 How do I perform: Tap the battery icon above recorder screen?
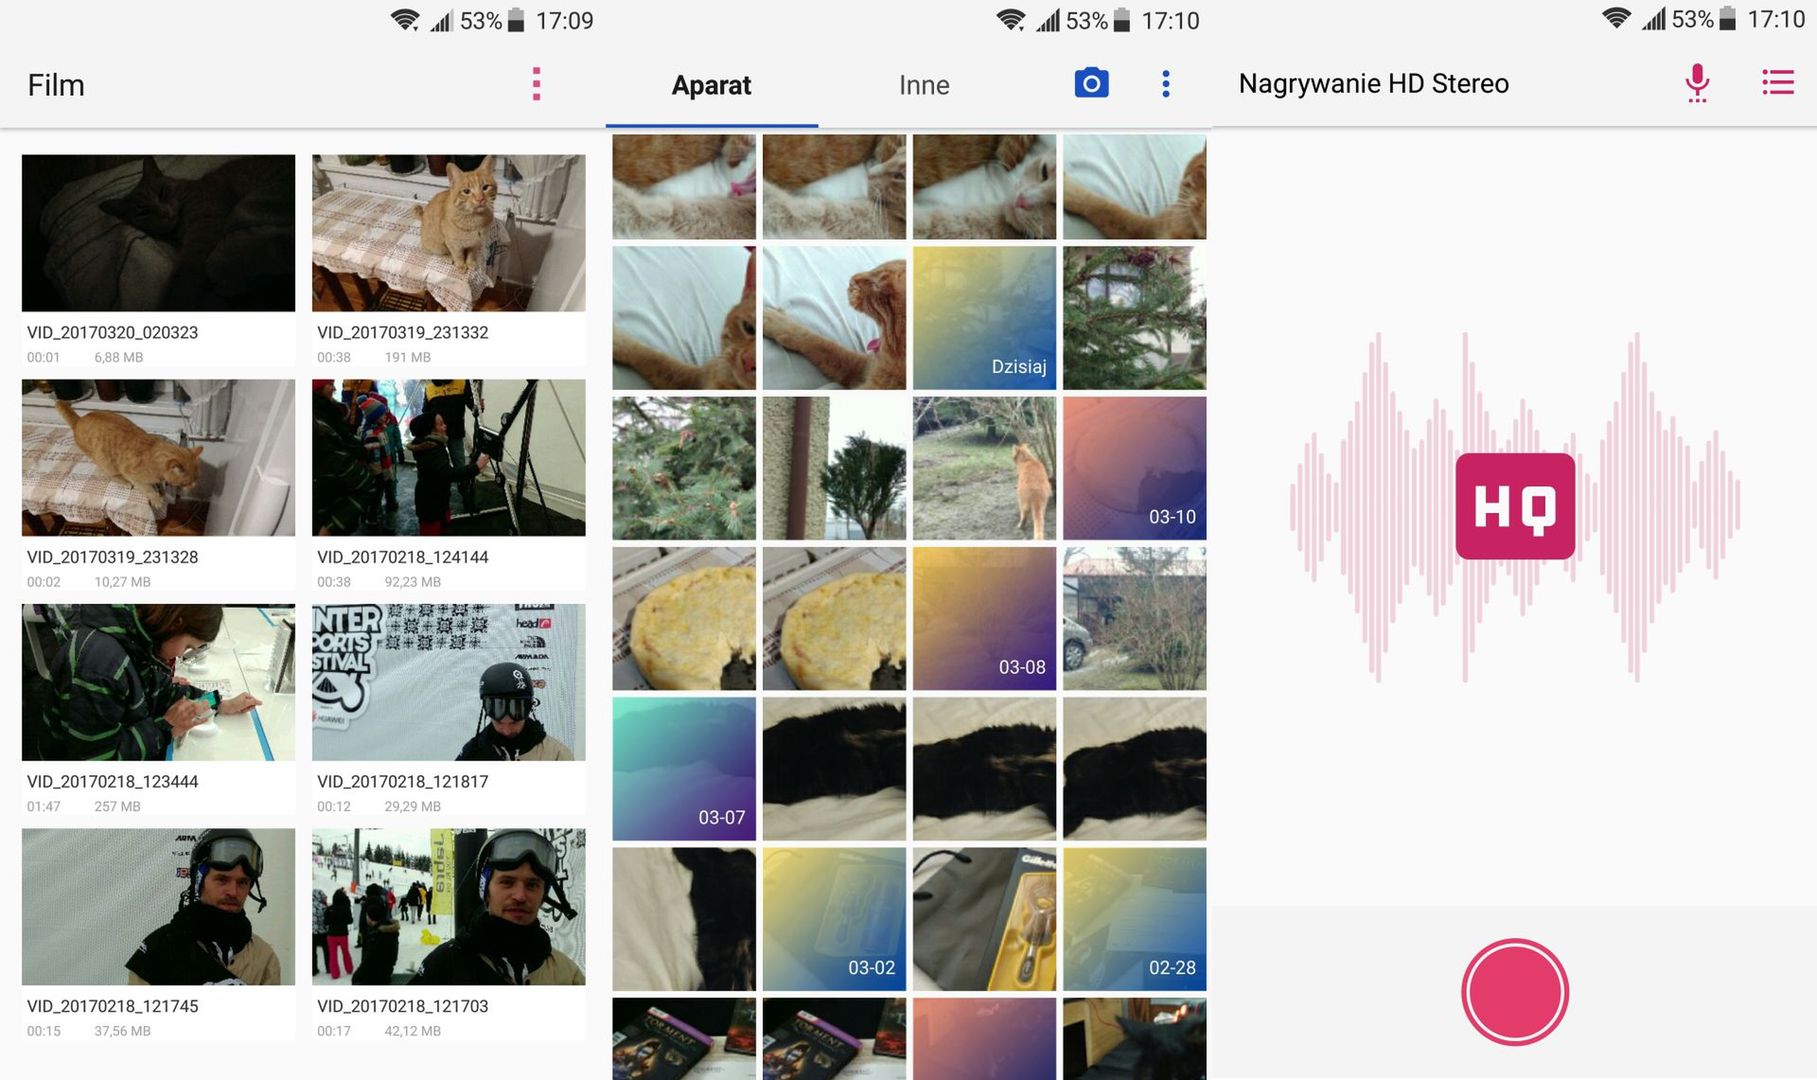[x=1728, y=19]
